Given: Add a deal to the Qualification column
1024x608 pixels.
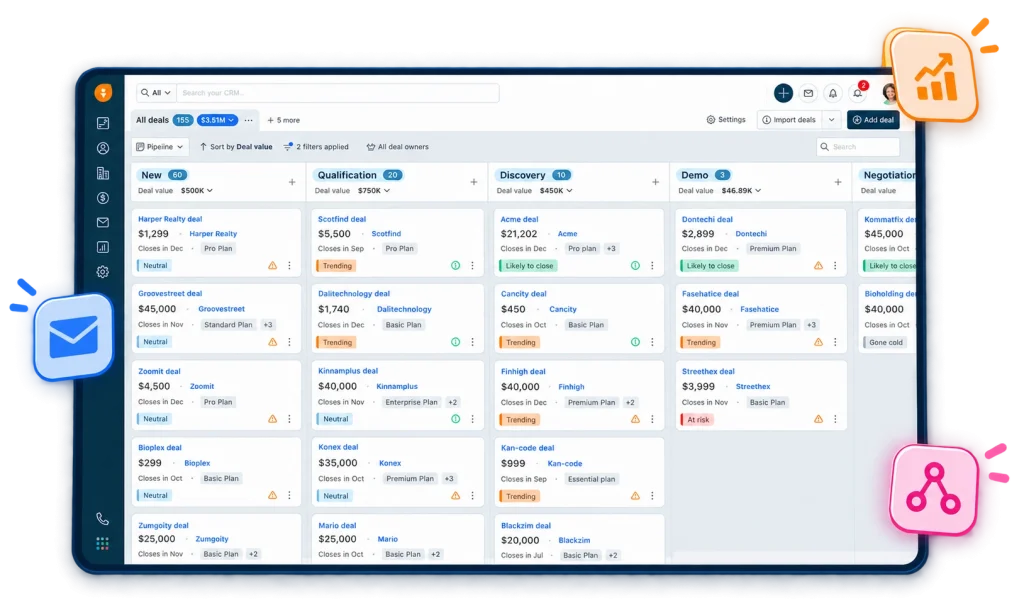Looking at the screenshot, I should [x=473, y=182].
